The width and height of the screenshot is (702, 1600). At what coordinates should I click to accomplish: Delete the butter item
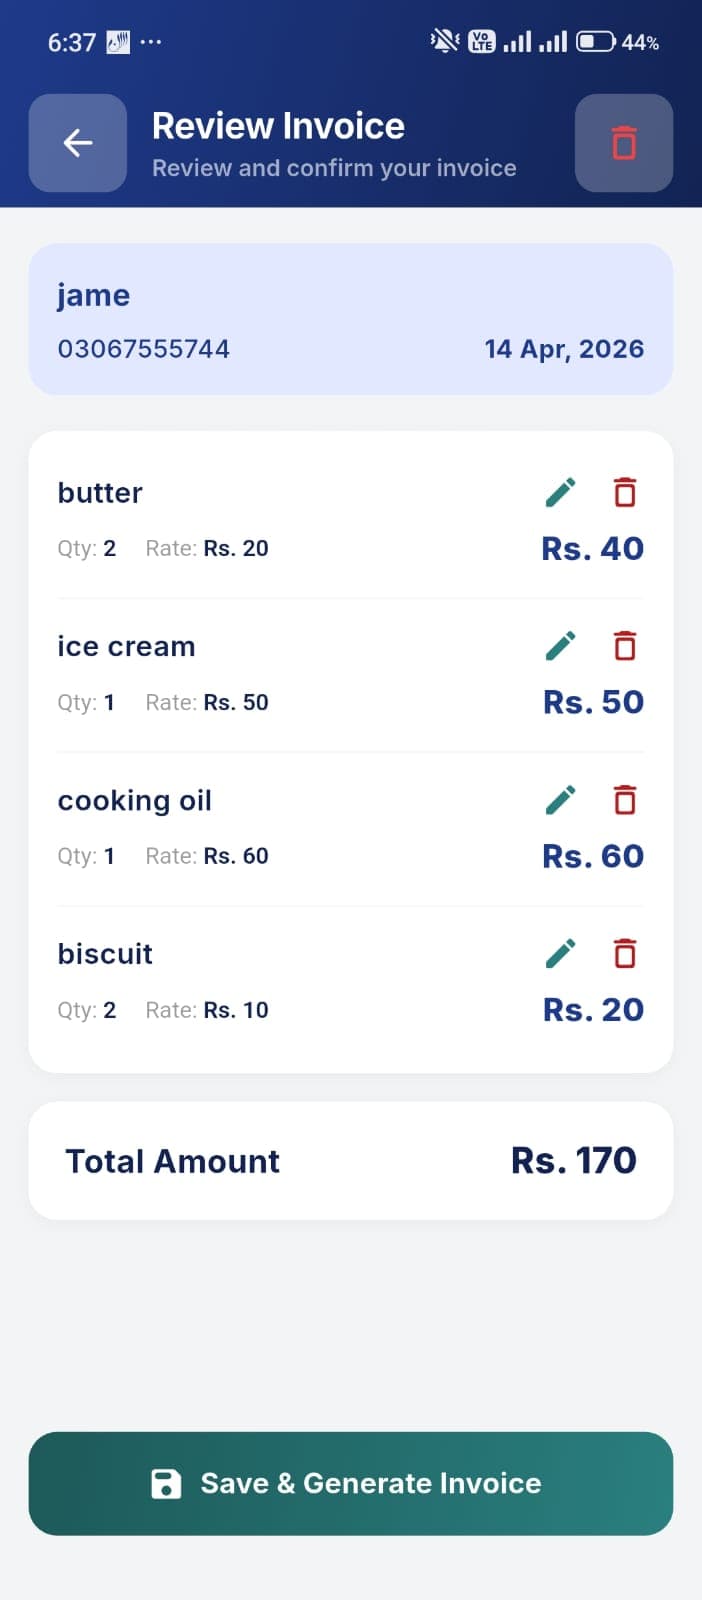(624, 492)
